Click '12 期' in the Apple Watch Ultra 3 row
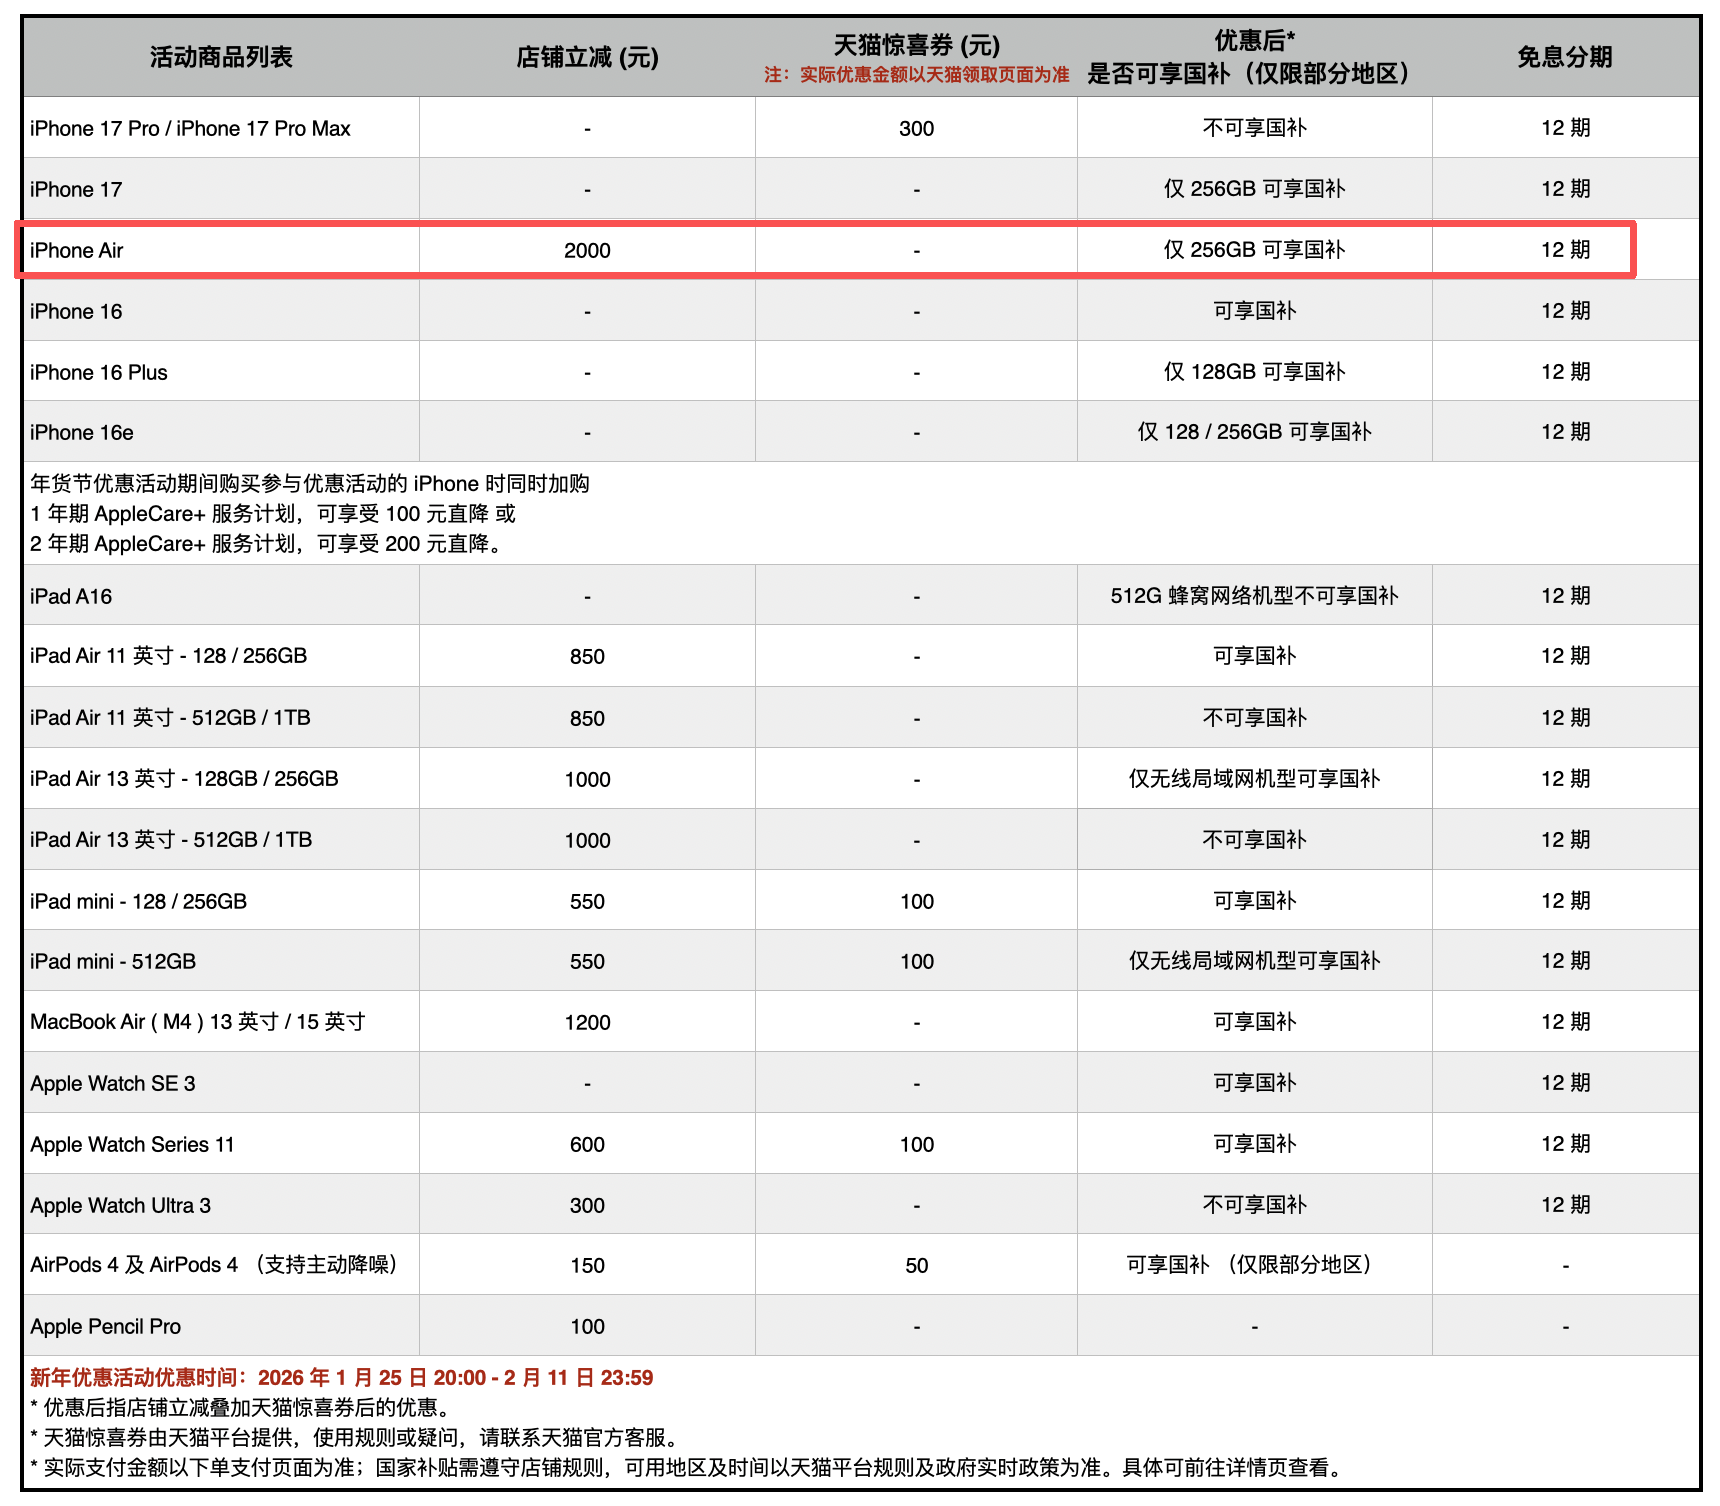Image resolution: width=1720 pixels, height=1506 pixels. 1565,1205
